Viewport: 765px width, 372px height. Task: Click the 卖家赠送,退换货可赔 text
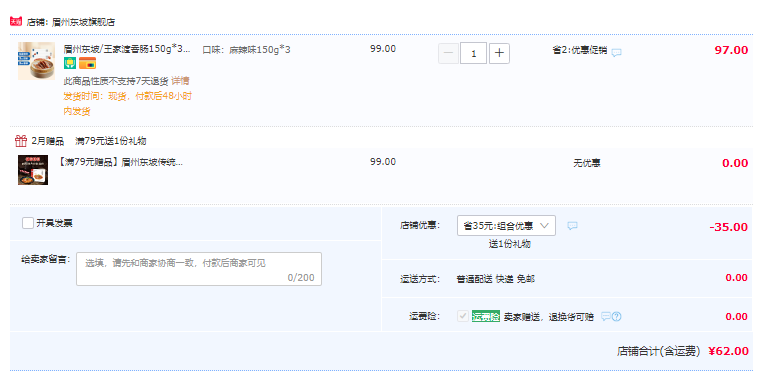click(x=549, y=317)
